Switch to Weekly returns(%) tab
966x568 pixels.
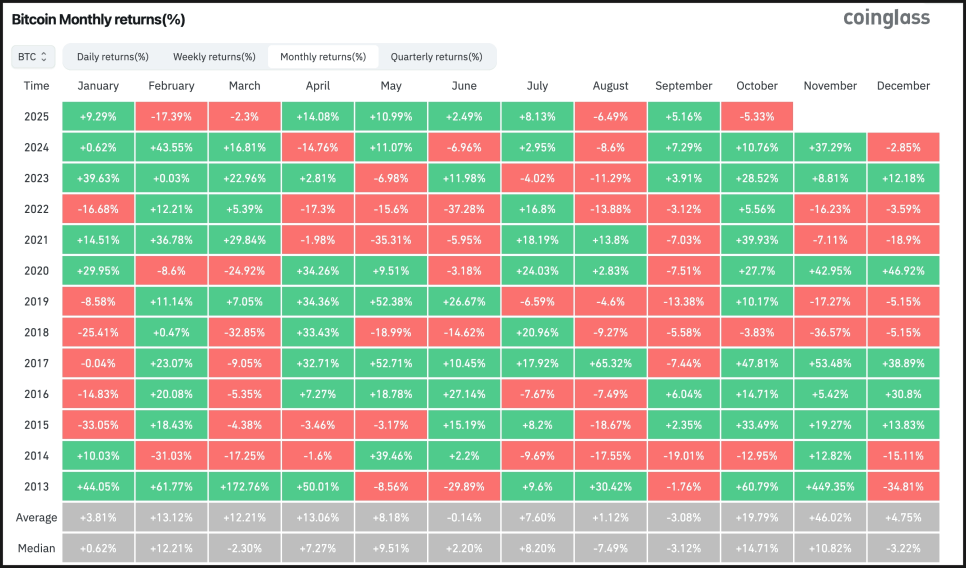pos(214,57)
